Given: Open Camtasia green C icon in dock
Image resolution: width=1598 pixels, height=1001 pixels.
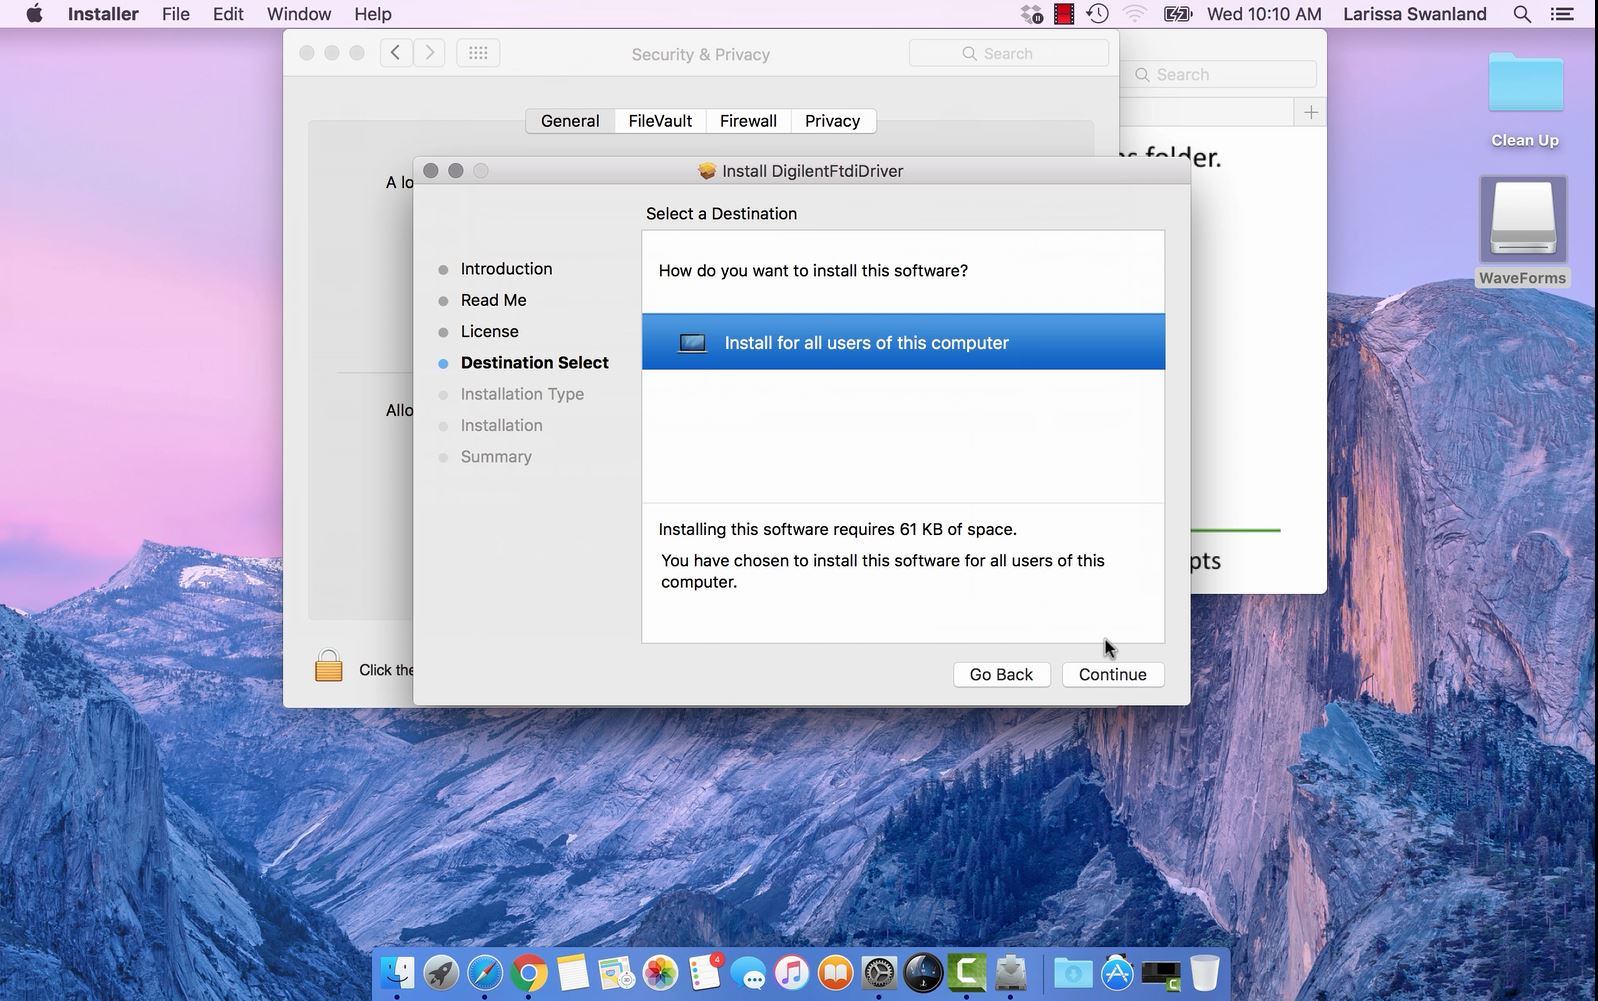Looking at the screenshot, I should click(967, 972).
